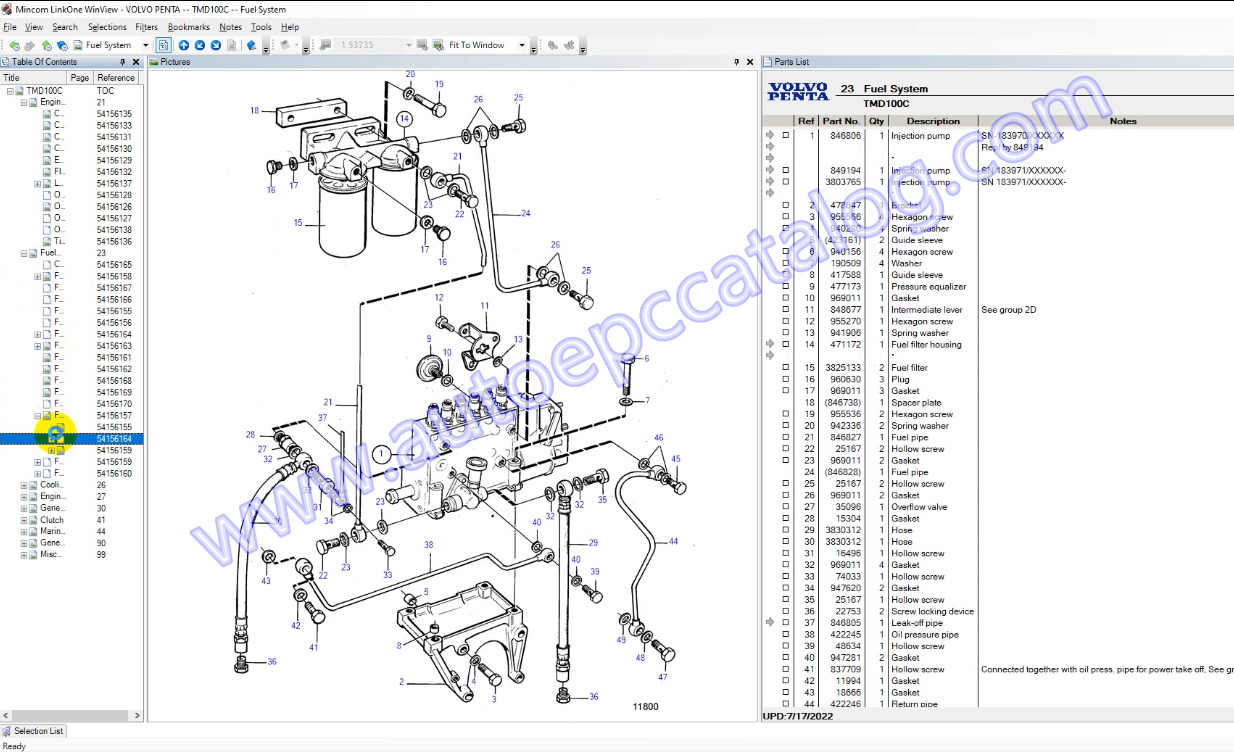Click the Reference column header in contents
Viewport: 1234px width, 752px height.
(x=116, y=77)
